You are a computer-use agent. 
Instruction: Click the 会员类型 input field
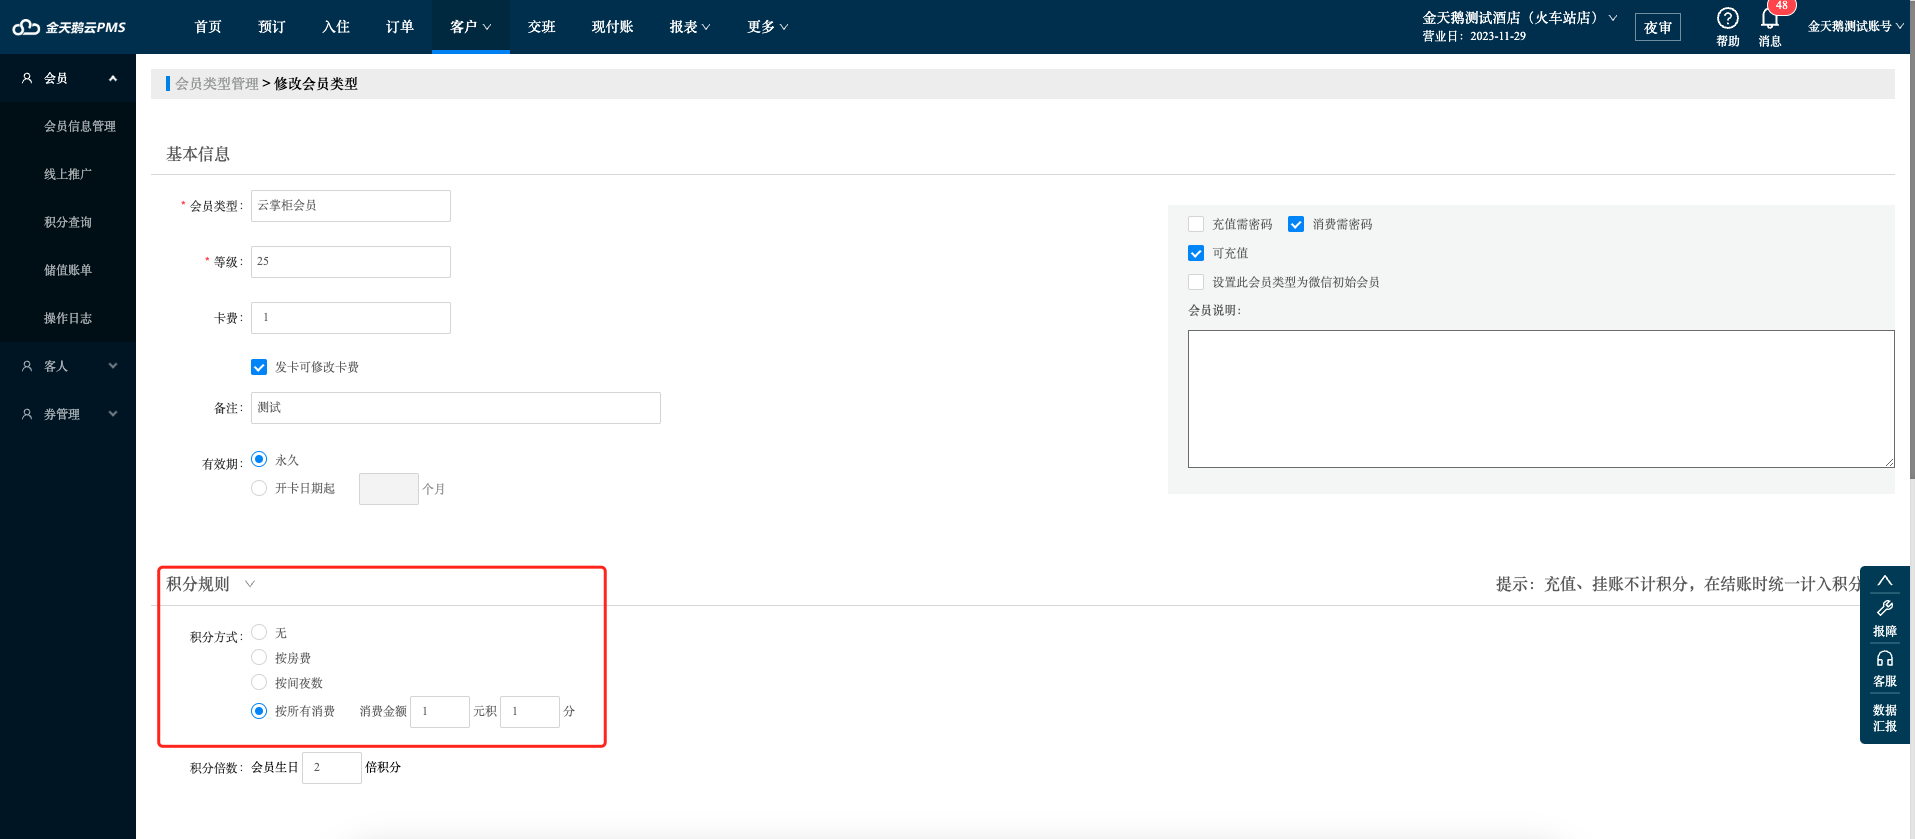[x=351, y=206]
